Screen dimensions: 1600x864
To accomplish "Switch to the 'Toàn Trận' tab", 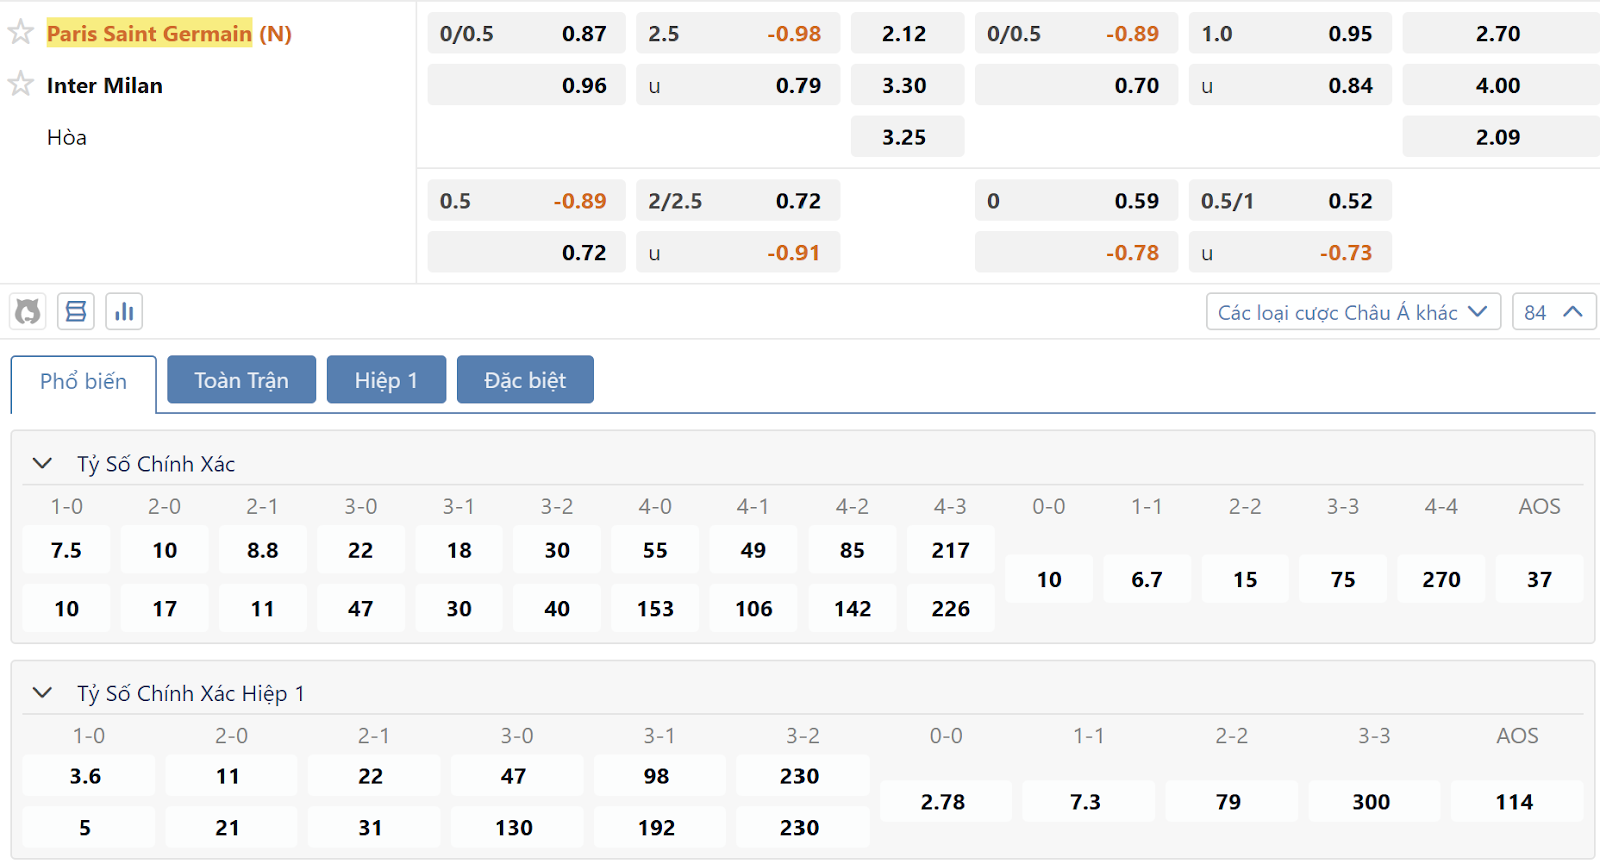I will tap(241, 380).
